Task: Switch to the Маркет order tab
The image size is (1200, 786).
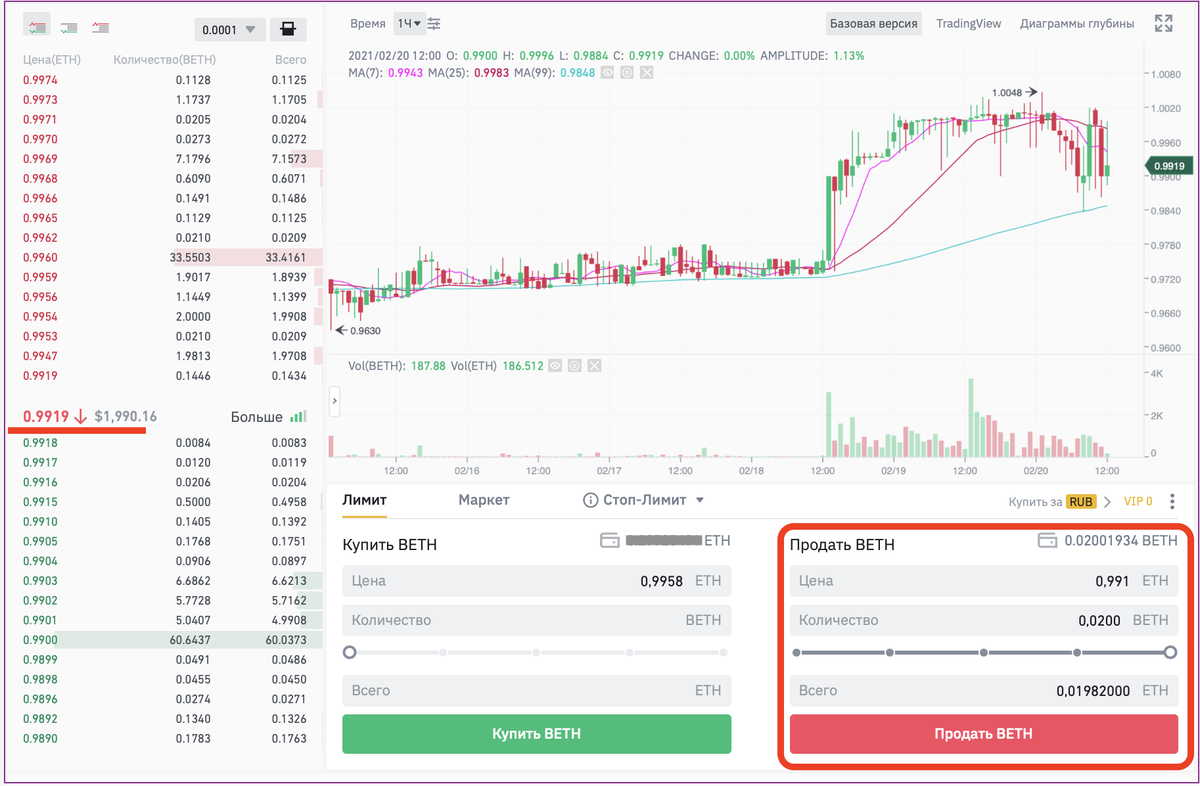Action: (x=484, y=500)
